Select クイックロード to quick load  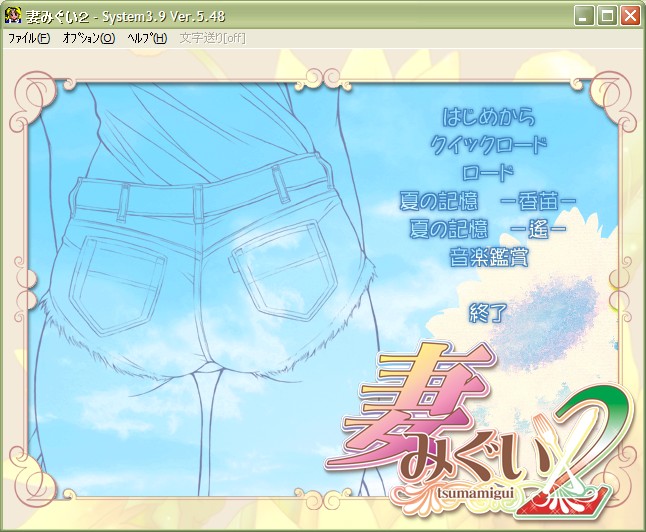(x=489, y=145)
